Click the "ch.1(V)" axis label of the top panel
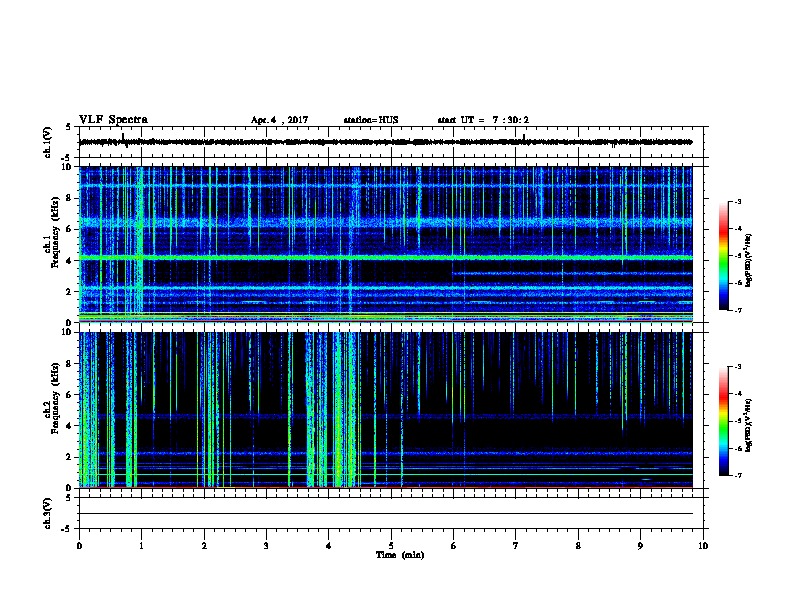This screenshot has height=612, width=792. 47,142
